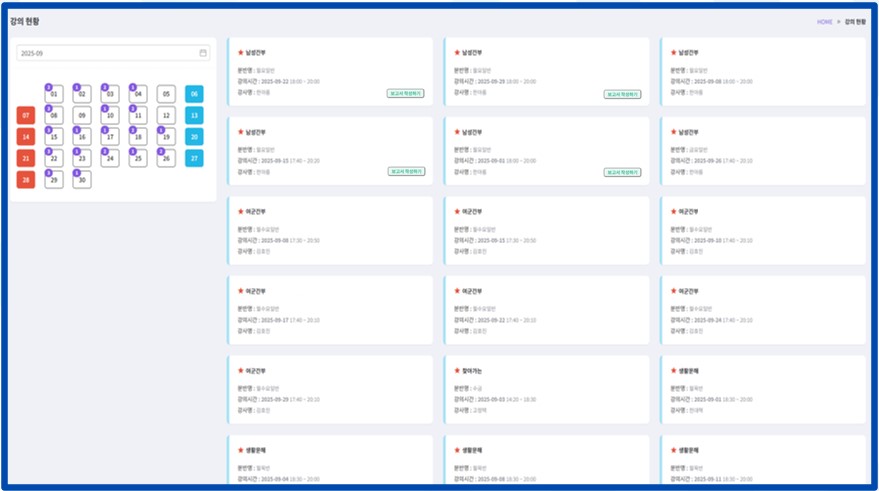Select the blue Saturday 06 on the calendar
This screenshot has height=491, width=879.
click(x=194, y=94)
